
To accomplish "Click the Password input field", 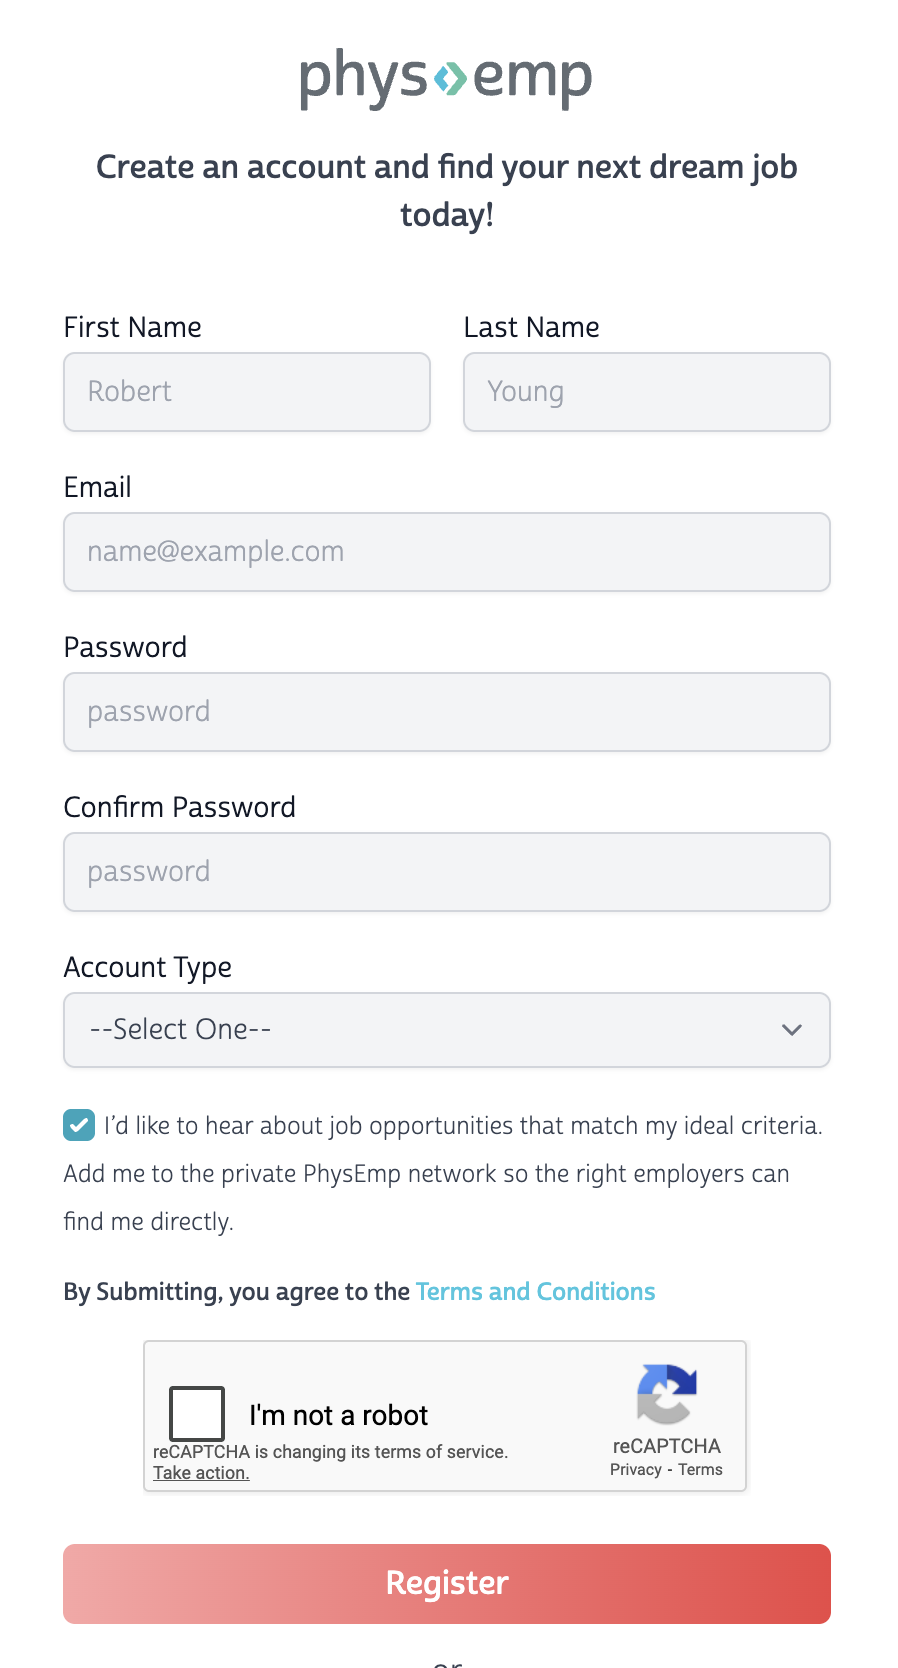I will click(x=446, y=712).
